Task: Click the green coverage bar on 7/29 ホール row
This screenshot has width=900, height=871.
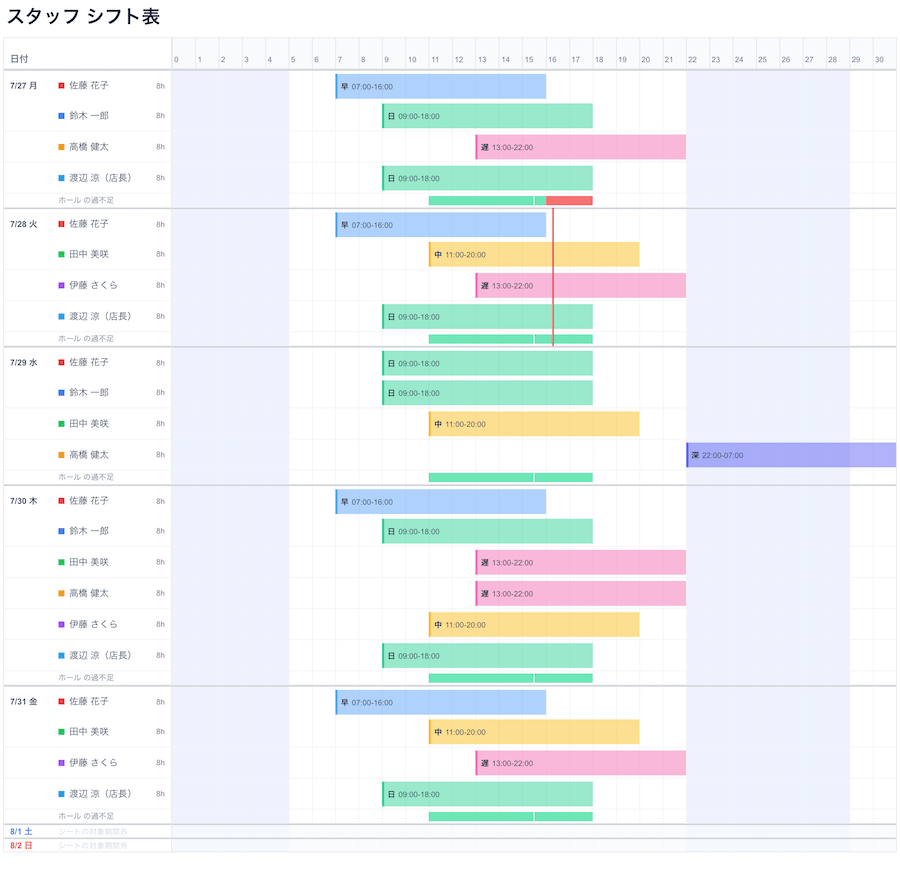Action: [x=511, y=477]
